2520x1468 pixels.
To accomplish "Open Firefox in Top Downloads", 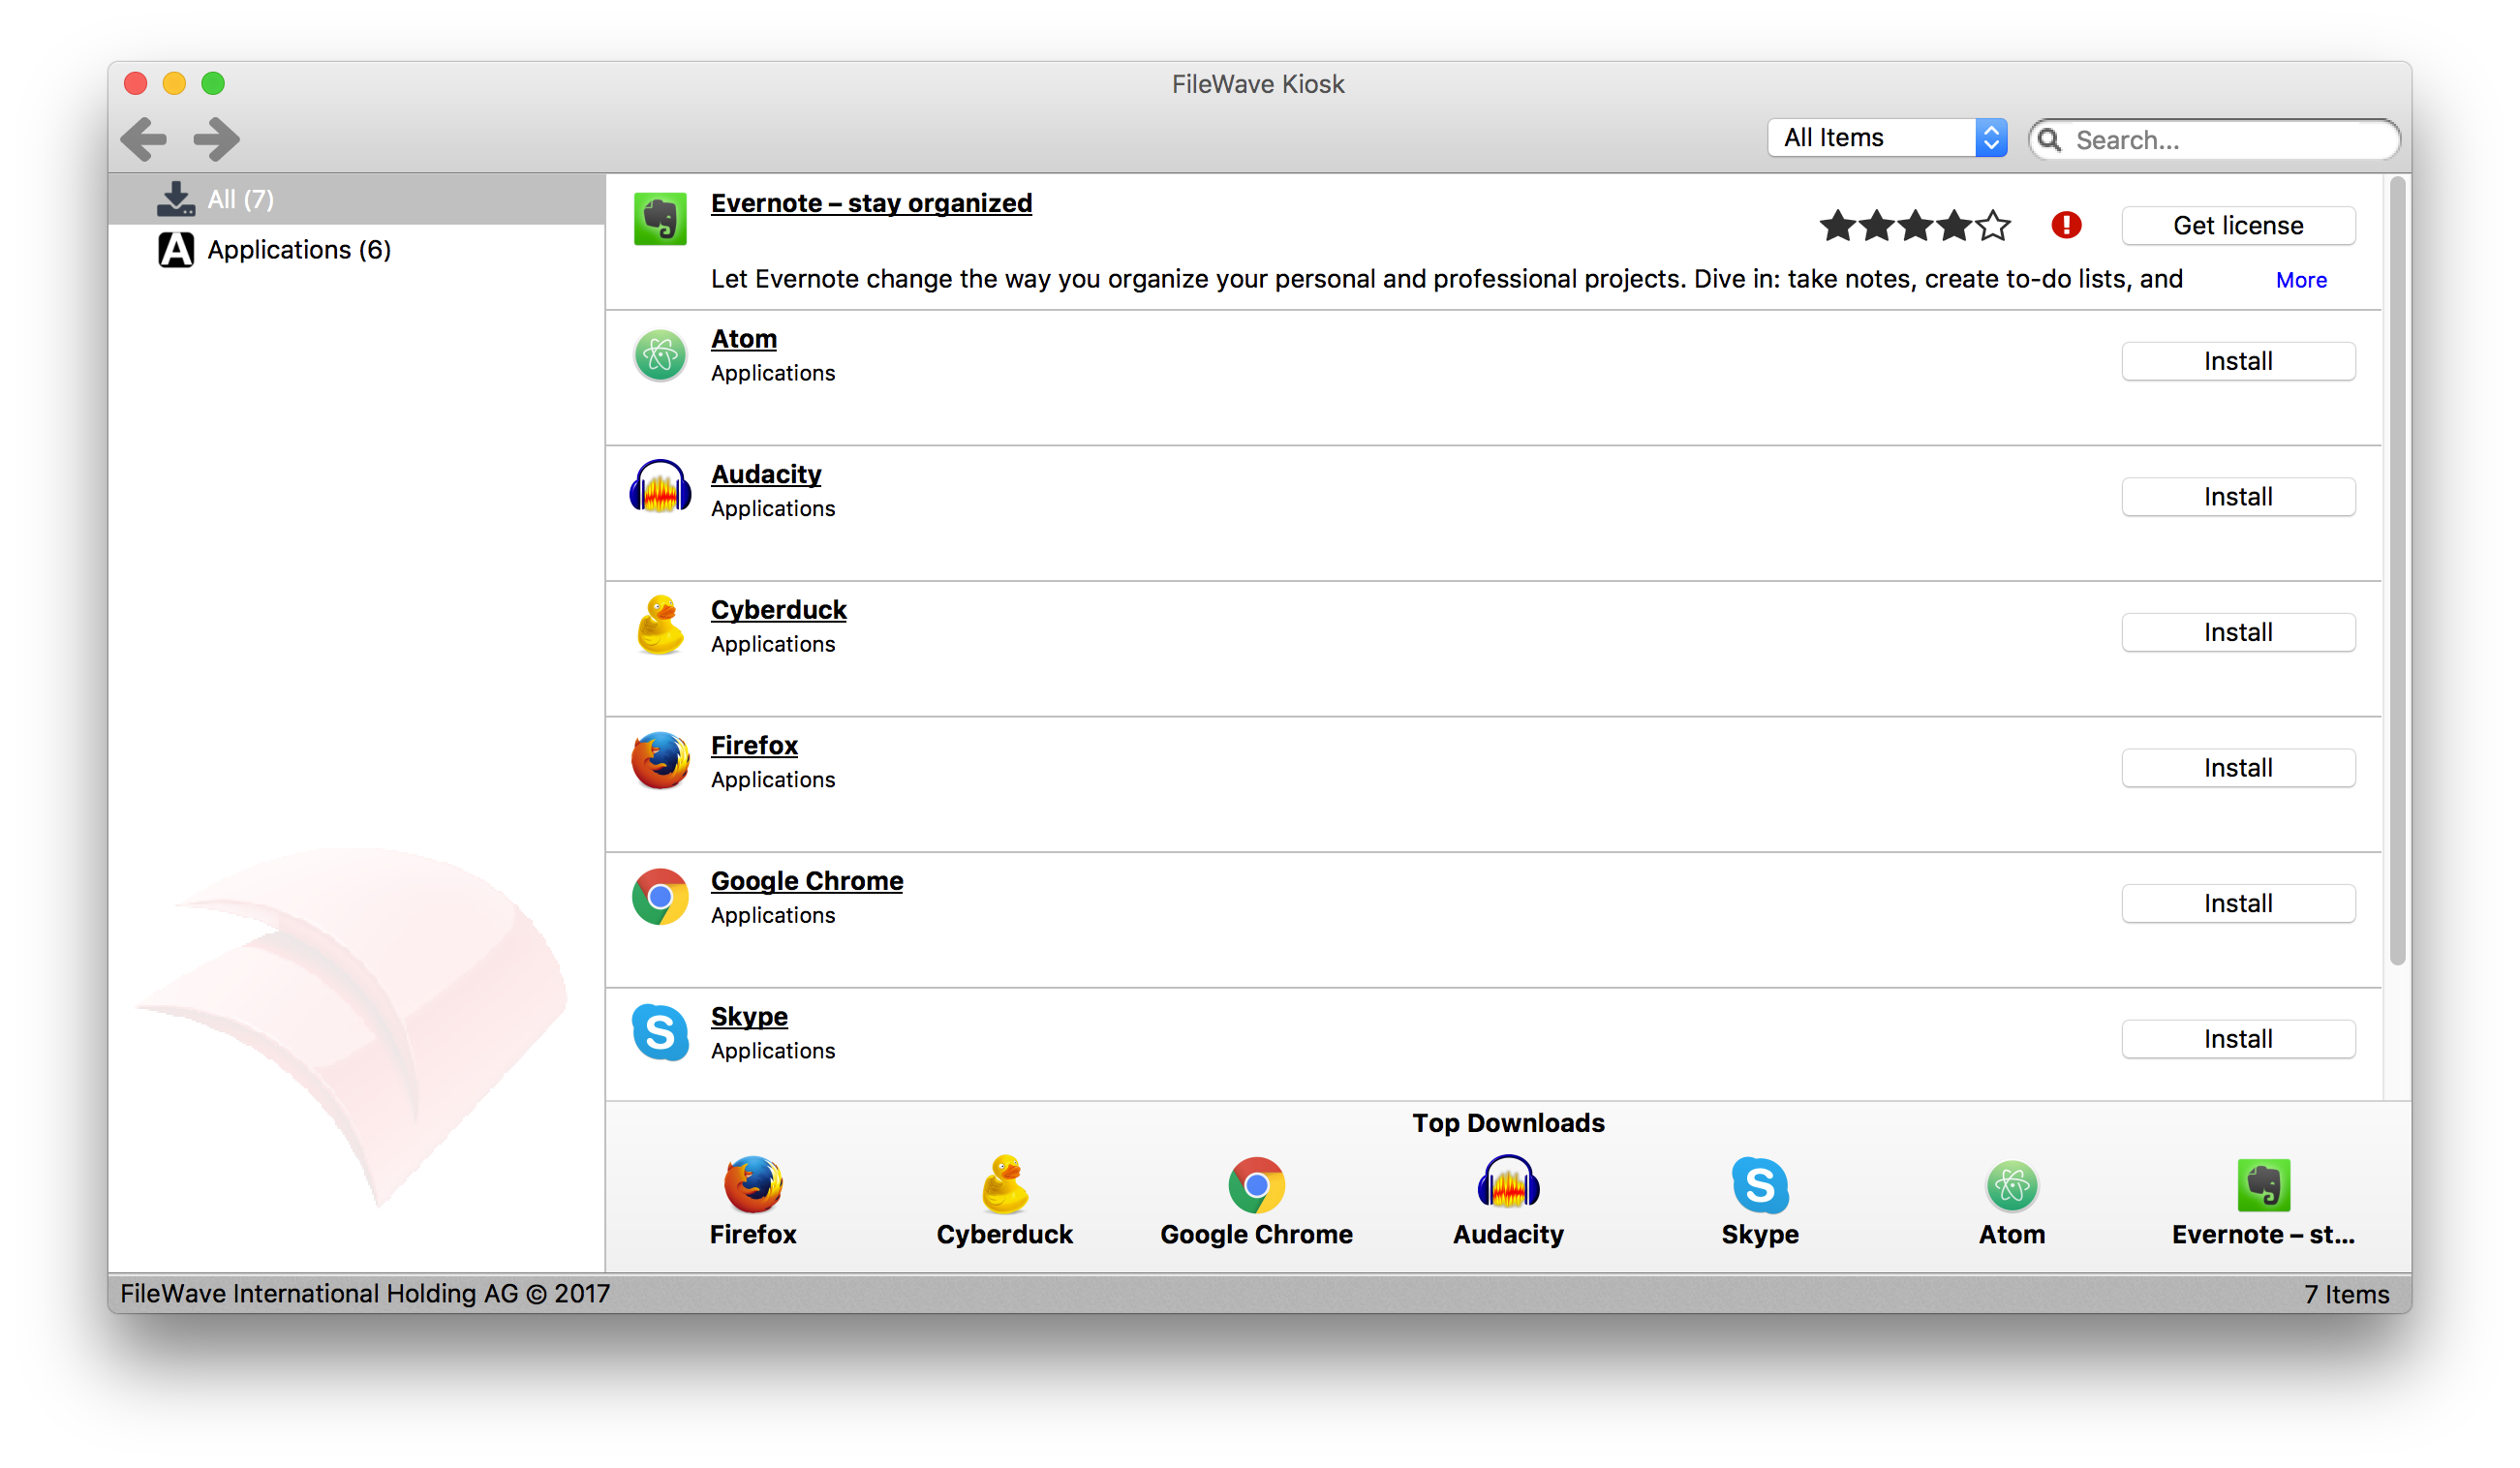I will (x=753, y=1202).
